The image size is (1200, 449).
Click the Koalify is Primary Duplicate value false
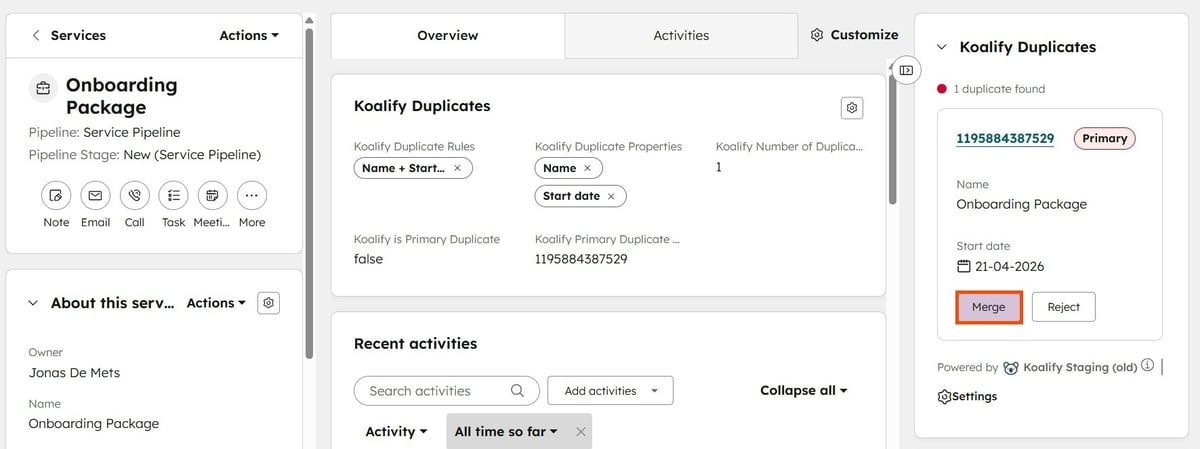368,259
